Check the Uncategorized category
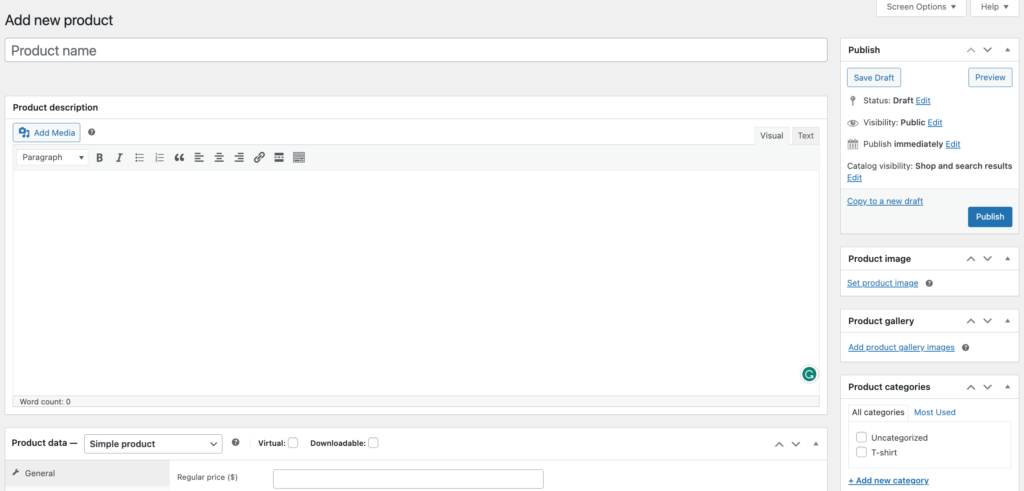The height and width of the screenshot is (491, 1024). 861,437
